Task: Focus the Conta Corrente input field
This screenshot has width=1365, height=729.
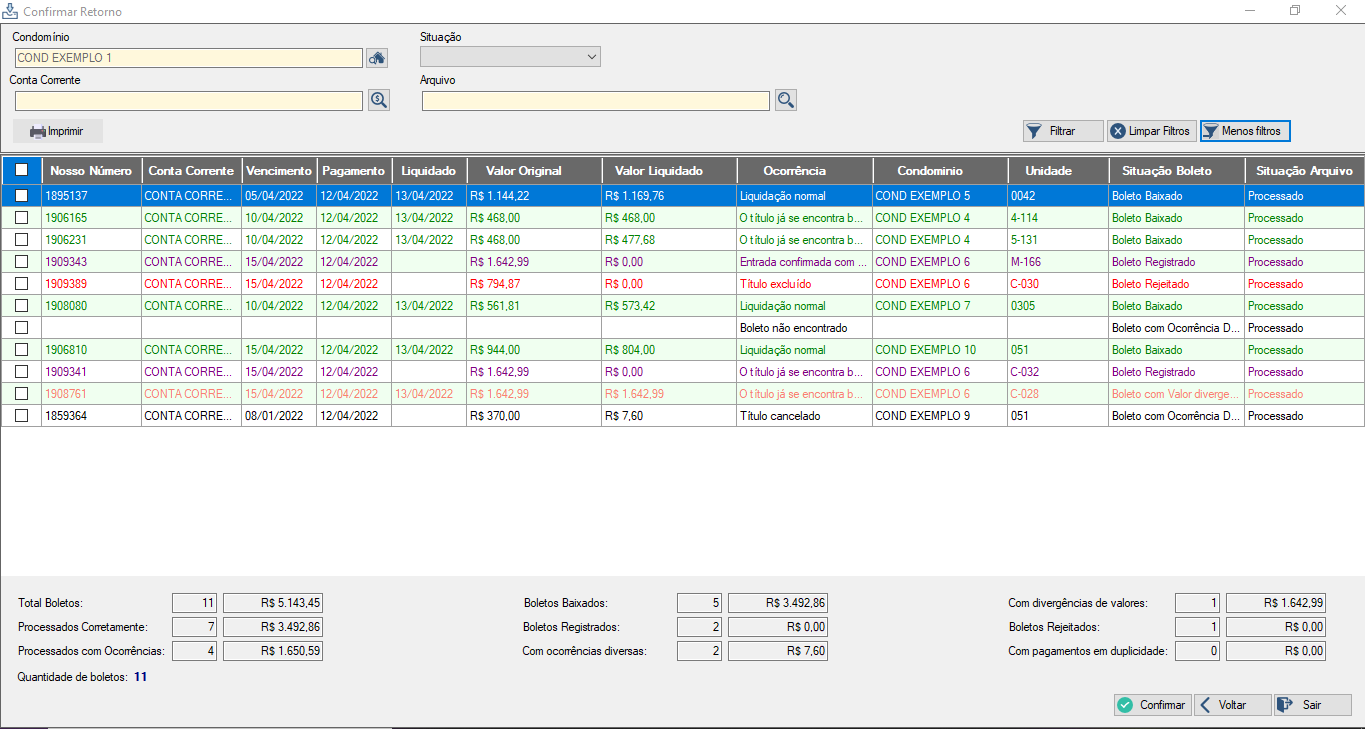Action: tap(188, 101)
